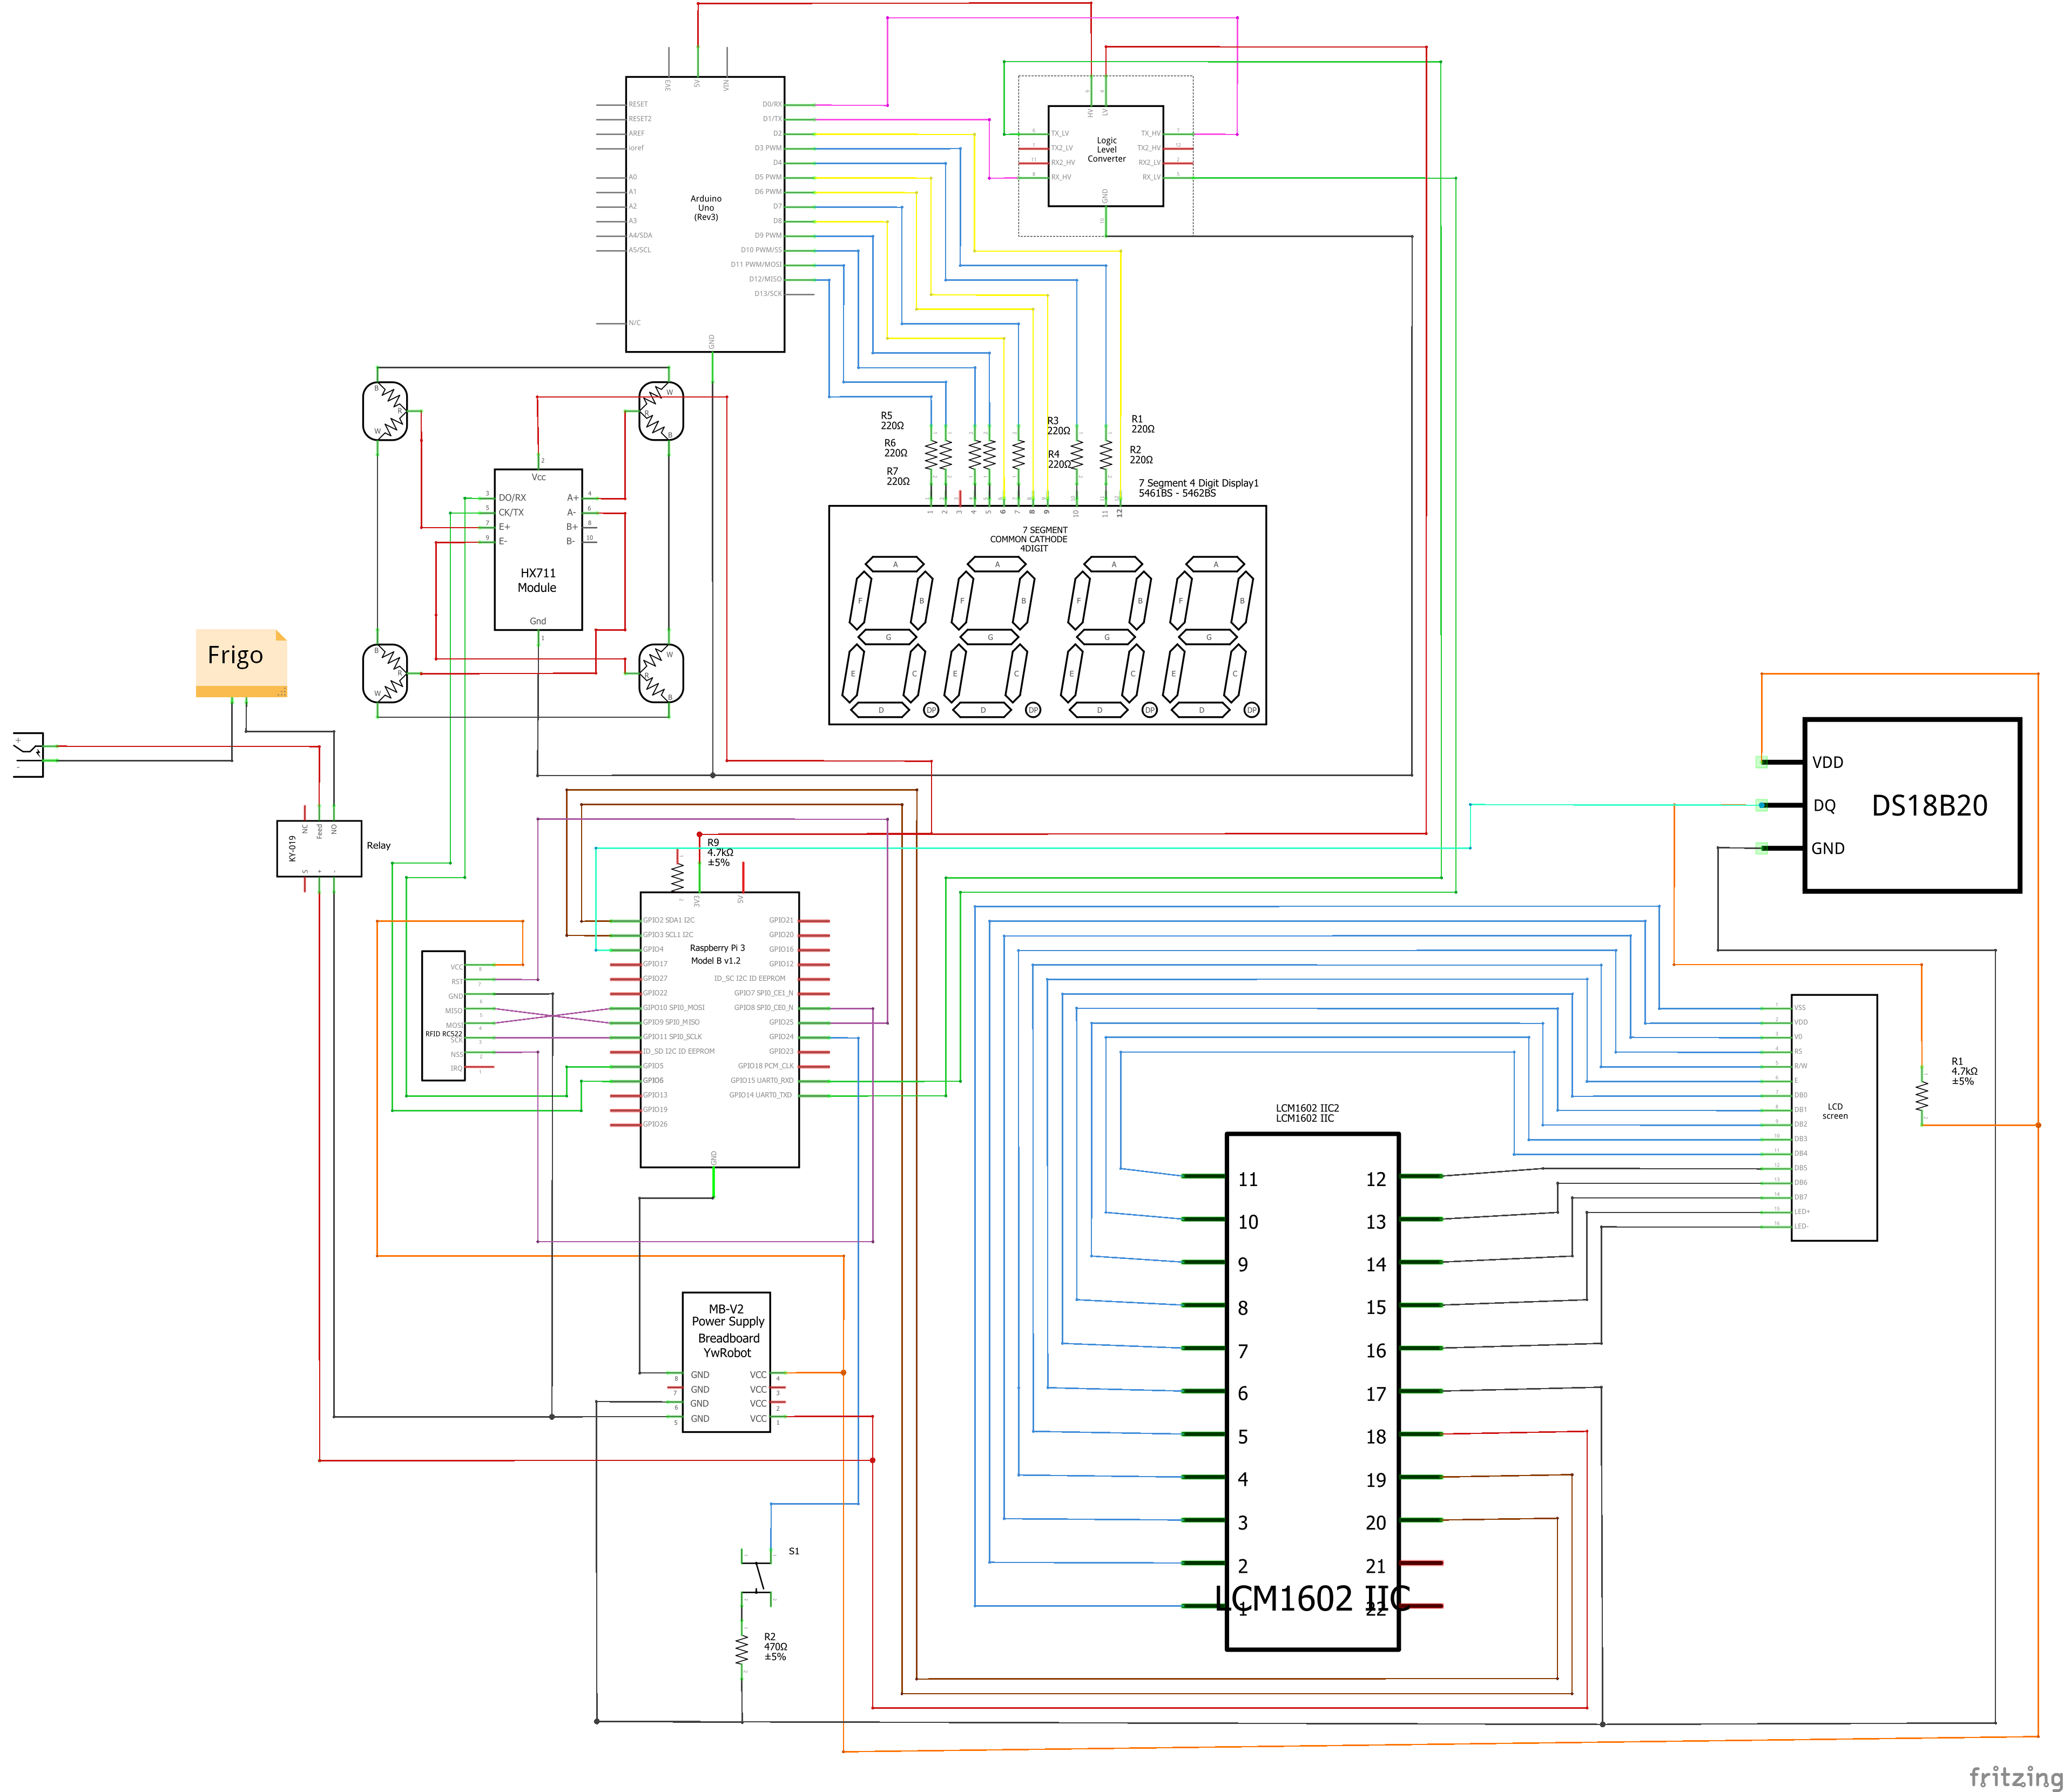Click the GPIO14 UART0_TXD pin label
Viewport: 2064px width, 1792px height.
coord(760,1095)
